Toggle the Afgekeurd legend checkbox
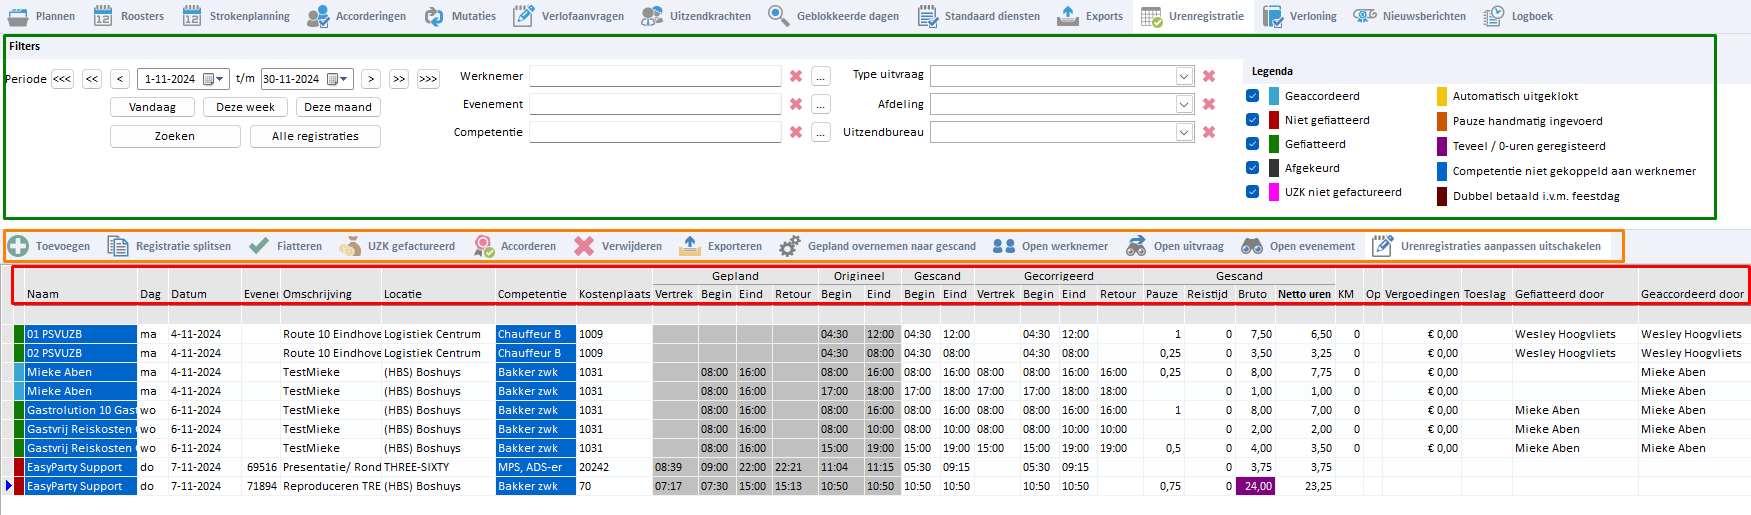 1253,168
